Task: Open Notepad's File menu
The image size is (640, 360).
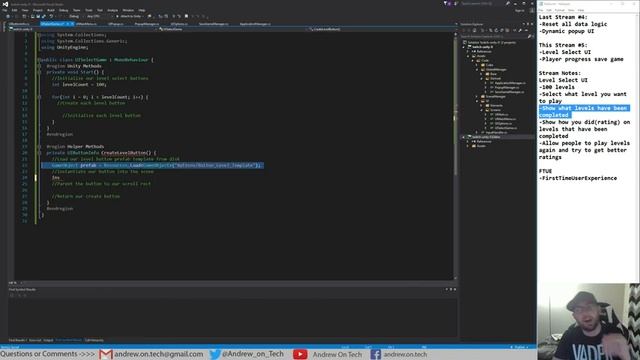Action: click(x=541, y=10)
